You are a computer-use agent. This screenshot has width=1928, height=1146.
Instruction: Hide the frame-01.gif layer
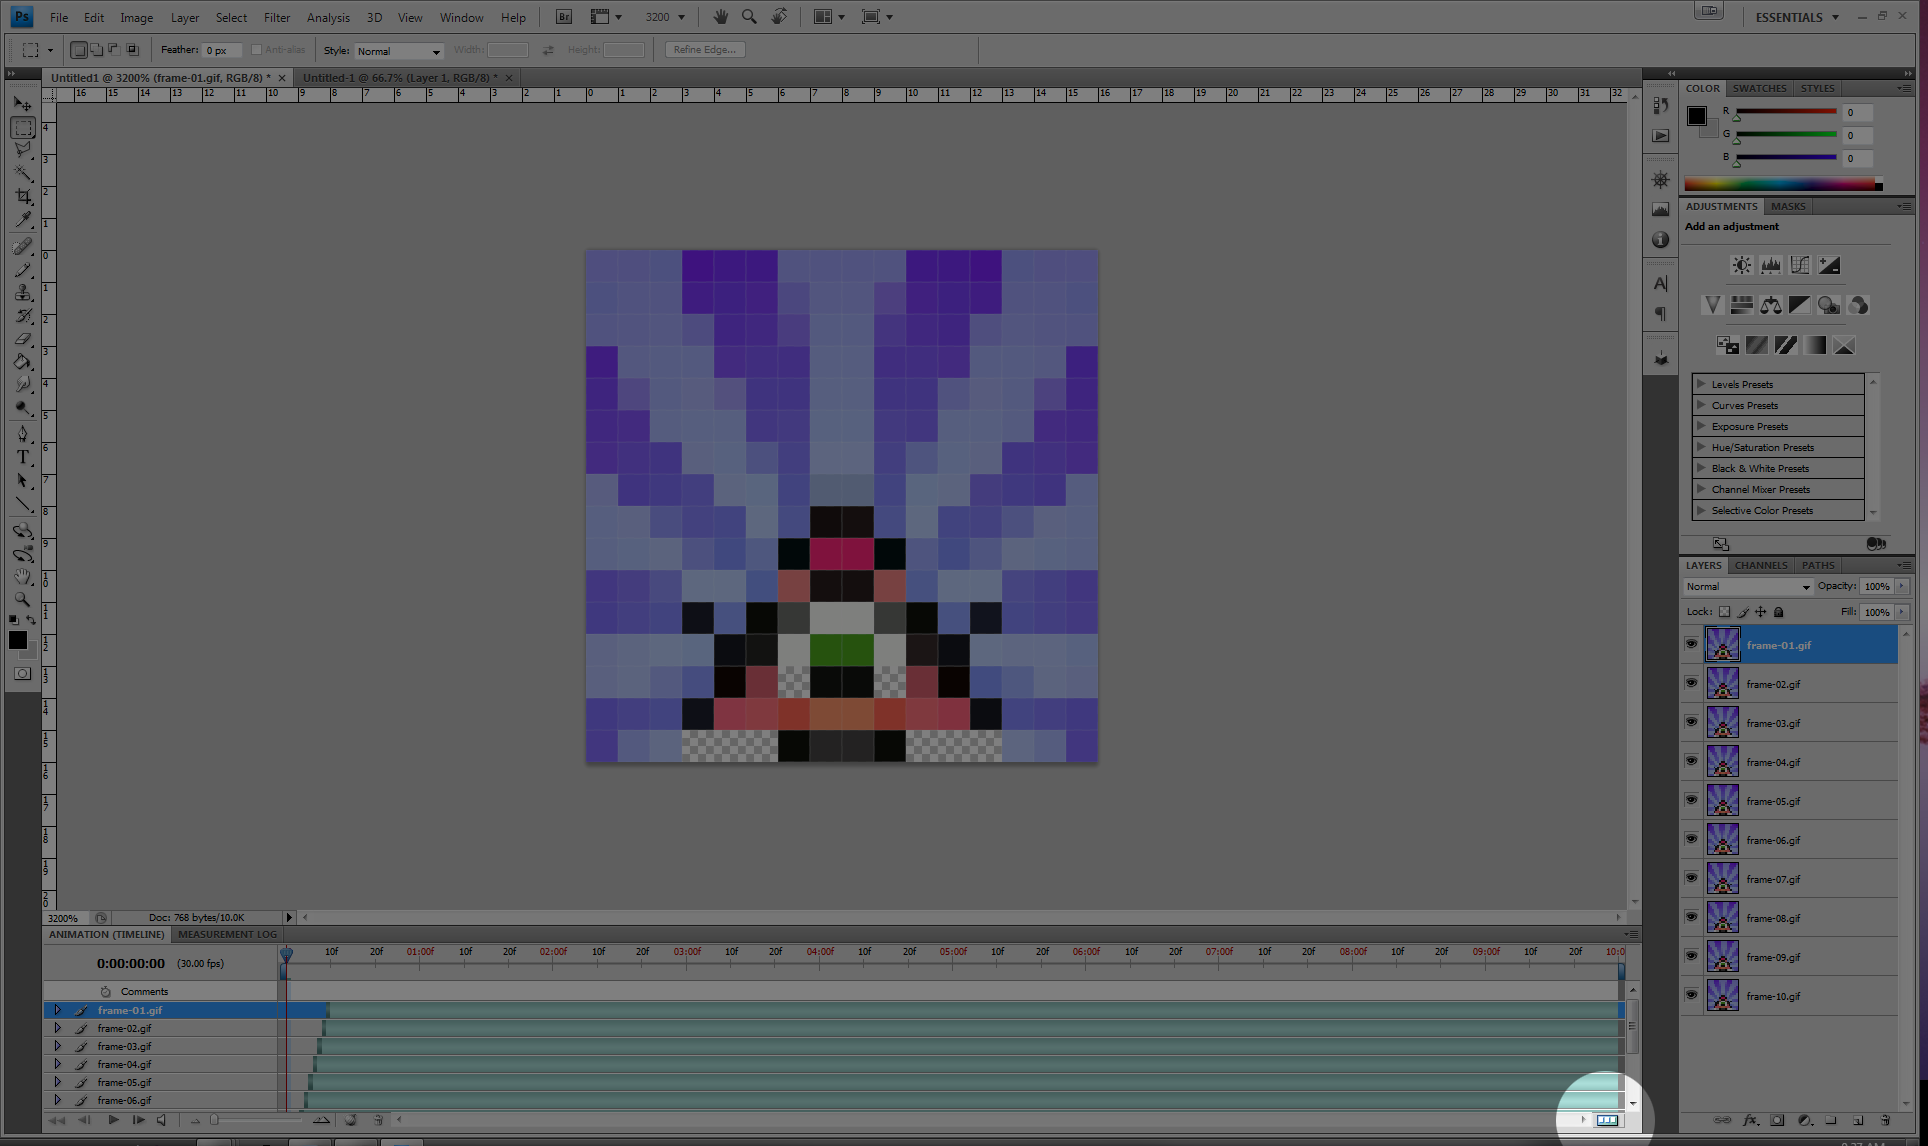click(x=1691, y=644)
